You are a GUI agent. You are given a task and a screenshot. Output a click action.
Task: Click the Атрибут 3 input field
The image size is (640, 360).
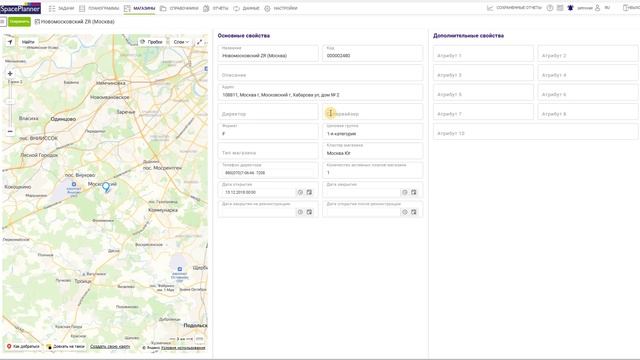(483, 73)
